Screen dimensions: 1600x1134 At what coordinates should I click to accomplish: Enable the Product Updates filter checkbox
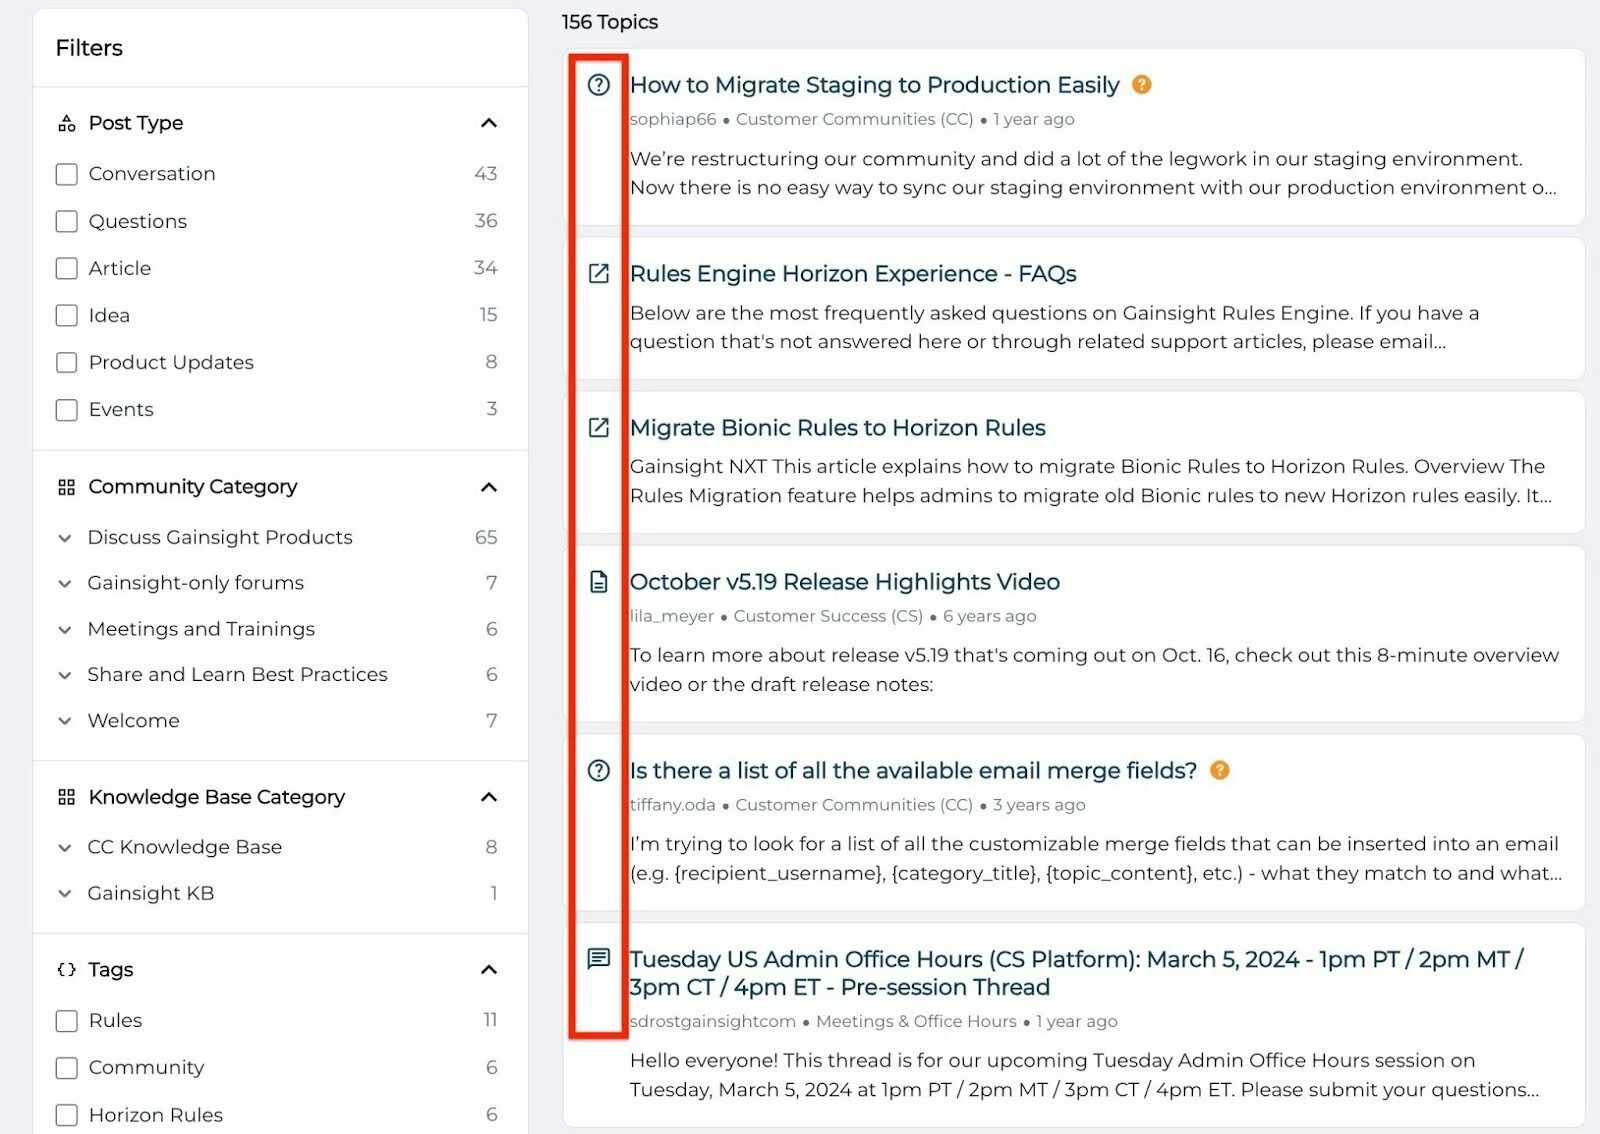[x=67, y=362]
